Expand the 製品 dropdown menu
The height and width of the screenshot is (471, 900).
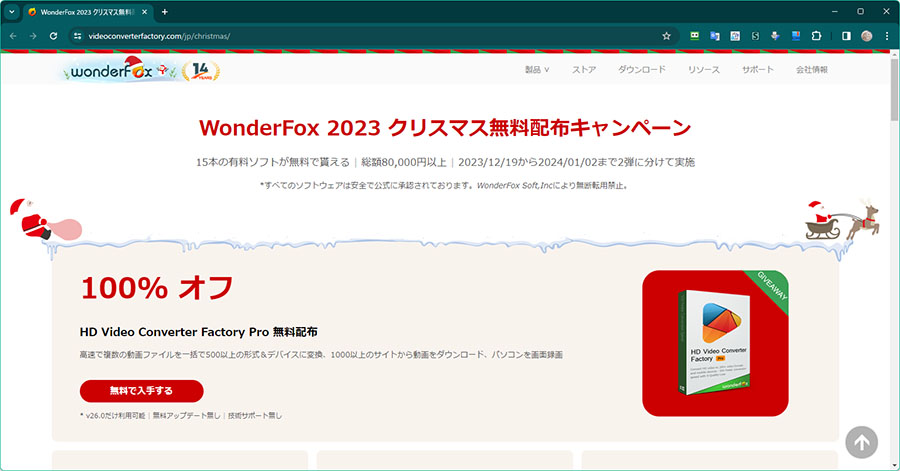point(537,69)
